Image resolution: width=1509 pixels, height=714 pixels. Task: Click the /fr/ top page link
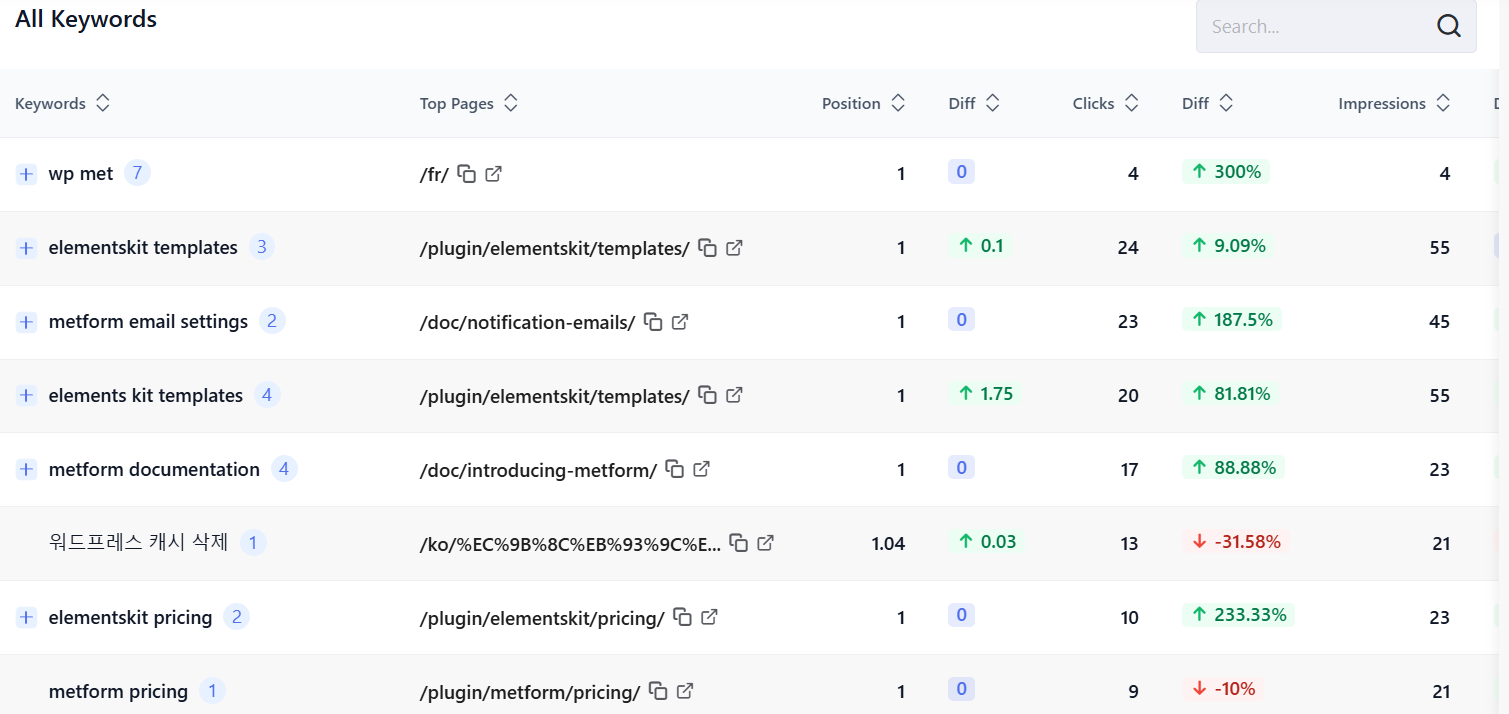click(434, 175)
